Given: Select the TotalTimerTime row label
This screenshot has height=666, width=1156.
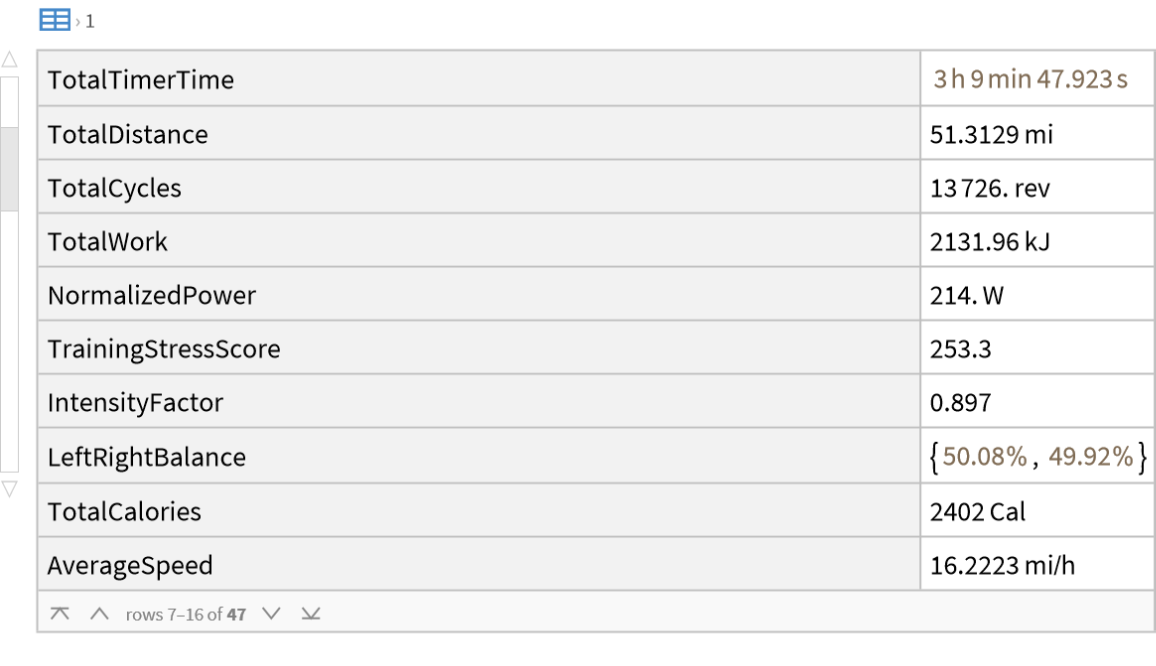Looking at the screenshot, I should tap(141, 80).
